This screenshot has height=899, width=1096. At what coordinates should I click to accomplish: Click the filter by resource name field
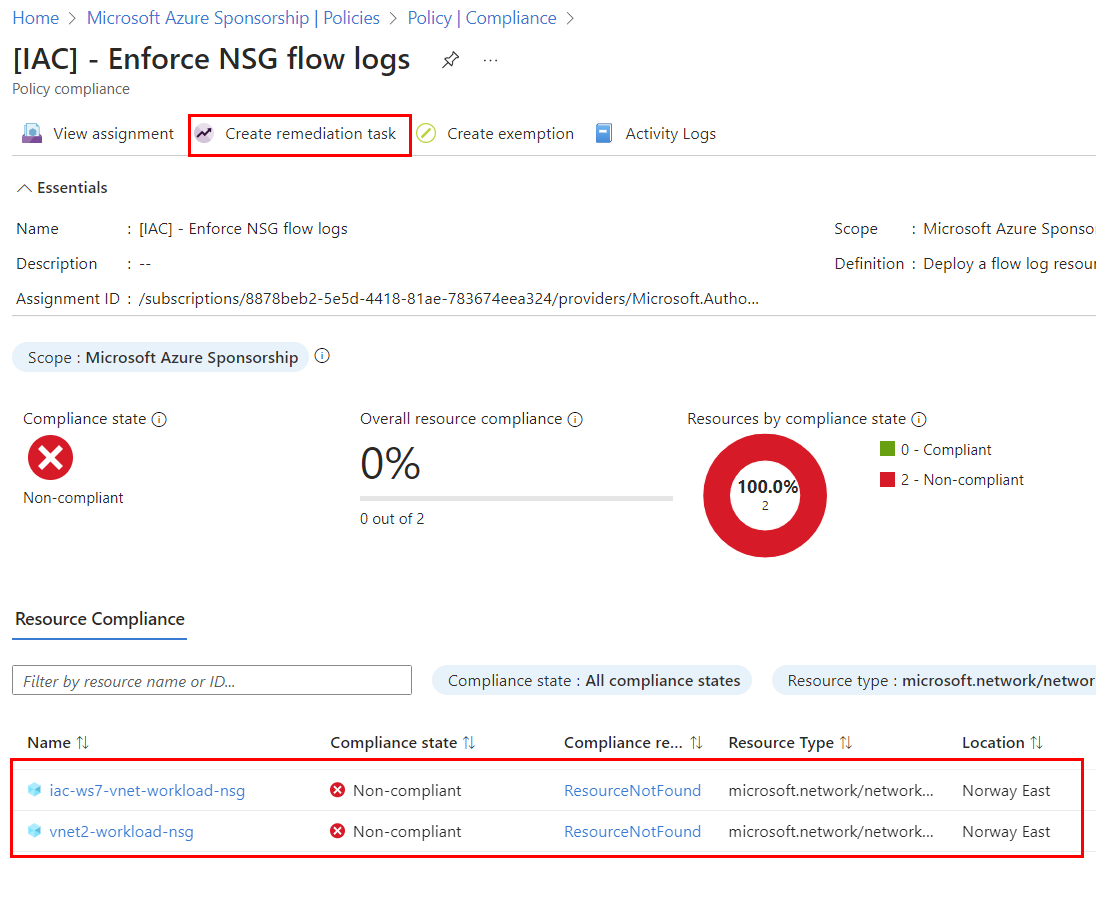pos(212,681)
